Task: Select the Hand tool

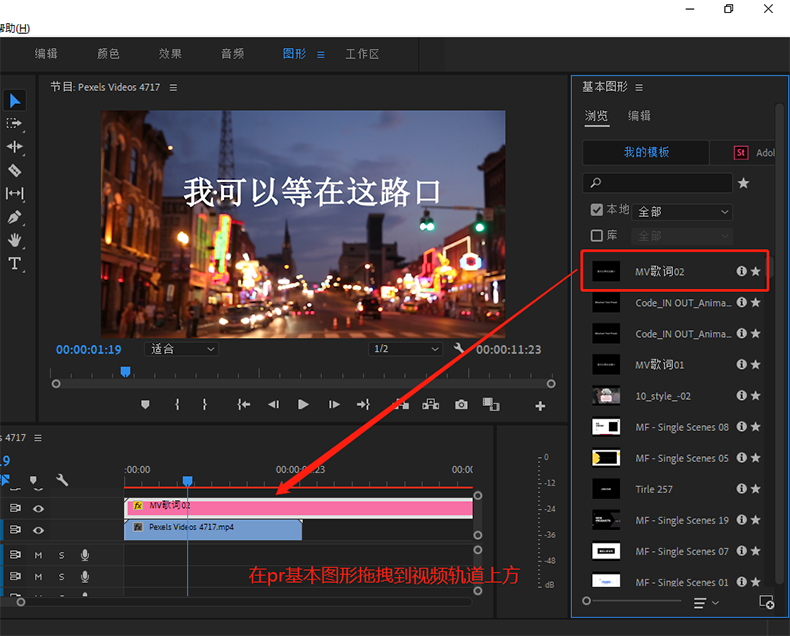Action: coord(15,240)
